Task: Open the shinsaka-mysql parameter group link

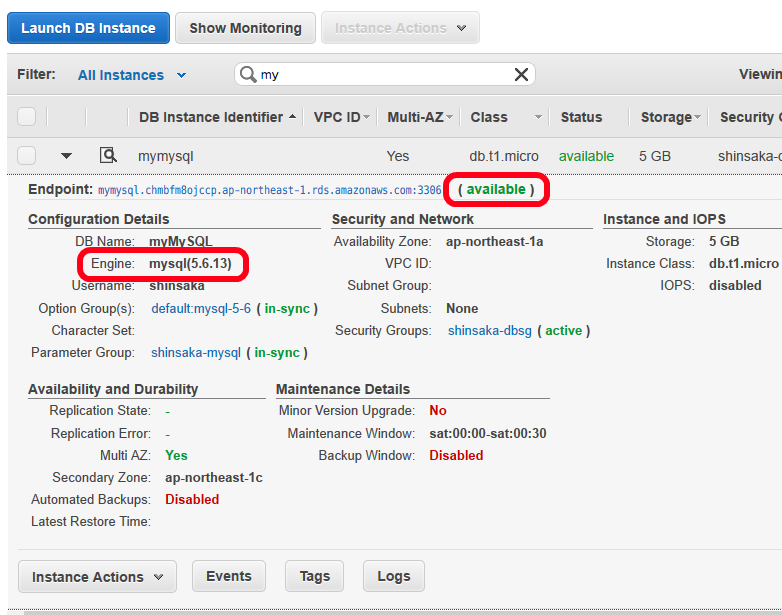Action: click(196, 353)
